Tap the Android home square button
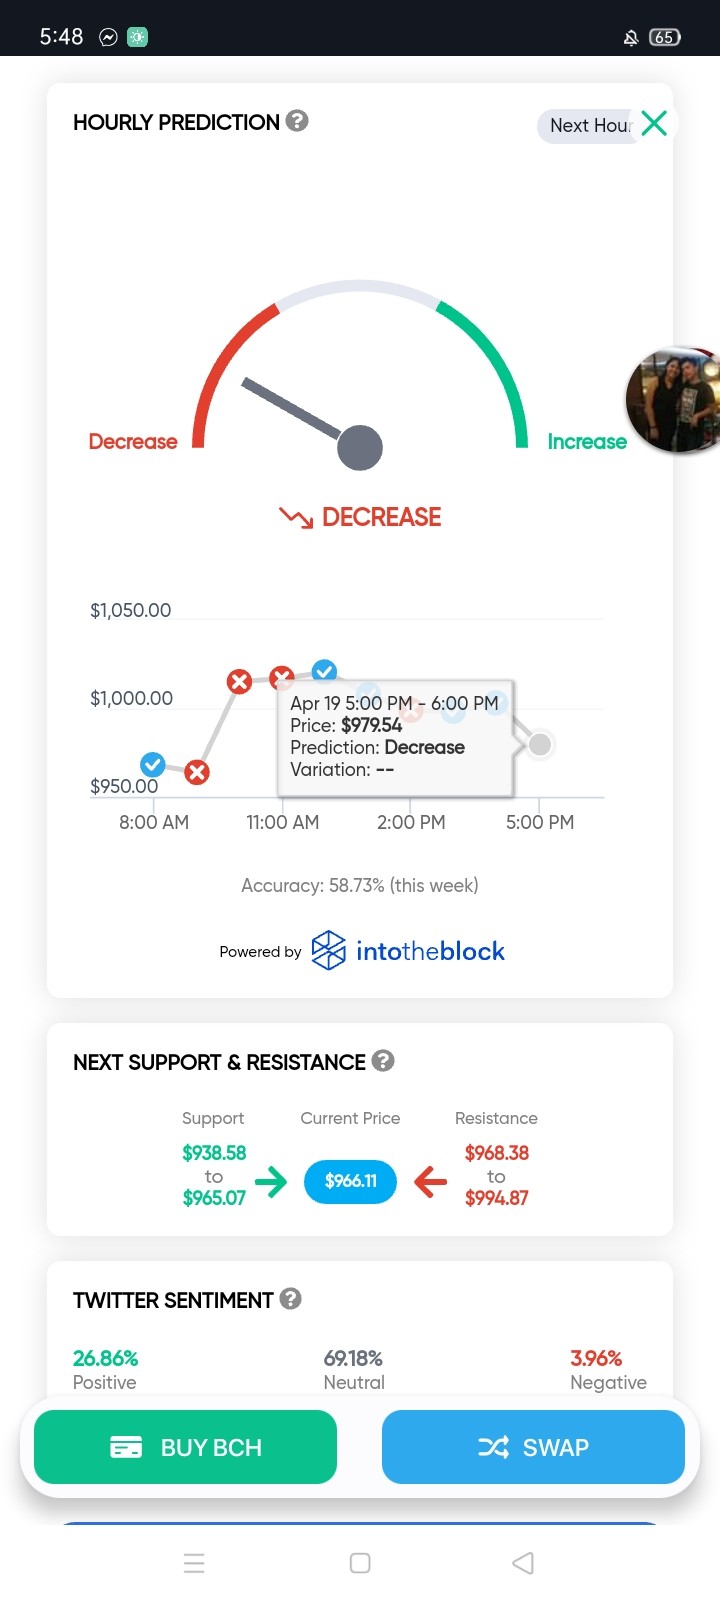The width and height of the screenshot is (720, 1600). [x=360, y=1563]
